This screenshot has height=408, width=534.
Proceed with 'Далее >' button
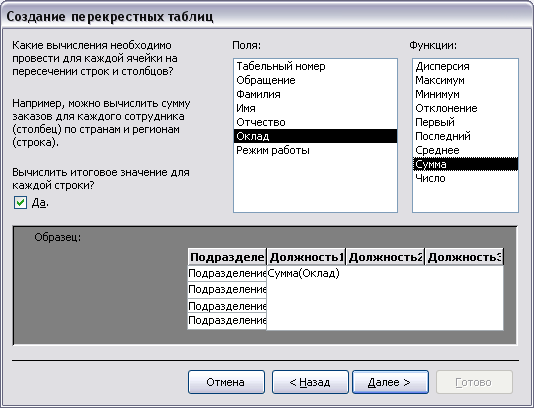[390, 382]
